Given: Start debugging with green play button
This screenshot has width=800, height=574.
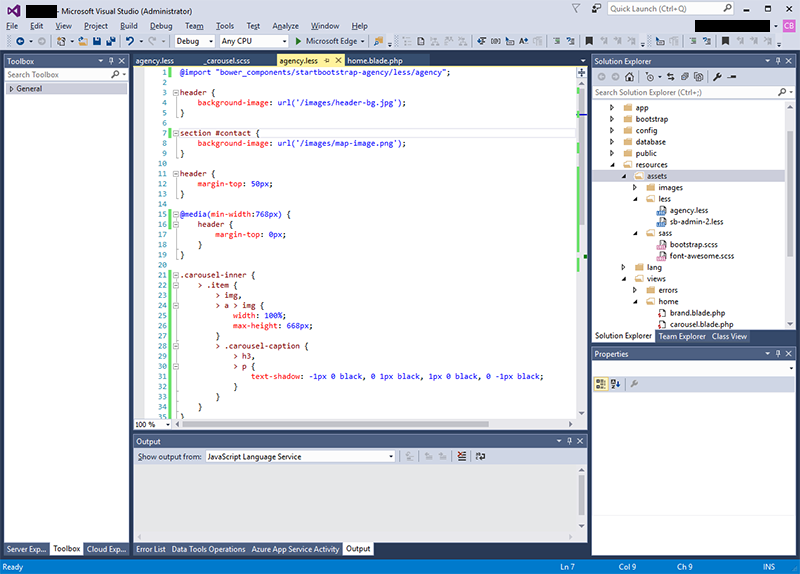Looking at the screenshot, I should [298, 41].
